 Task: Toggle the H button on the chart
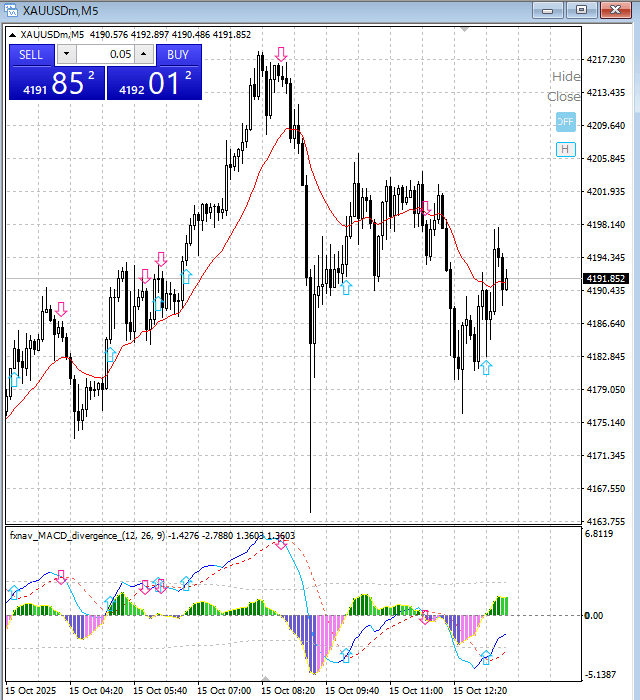[x=566, y=149]
